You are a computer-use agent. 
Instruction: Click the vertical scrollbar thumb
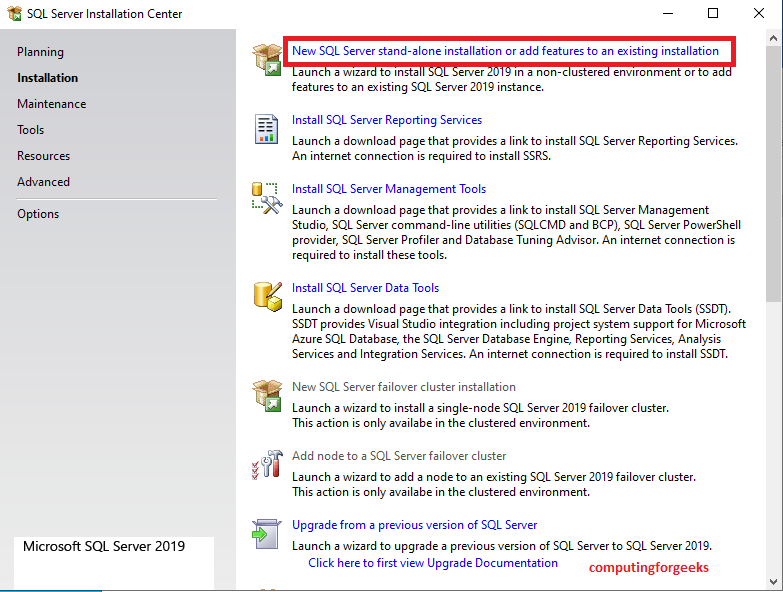(x=774, y=174)
